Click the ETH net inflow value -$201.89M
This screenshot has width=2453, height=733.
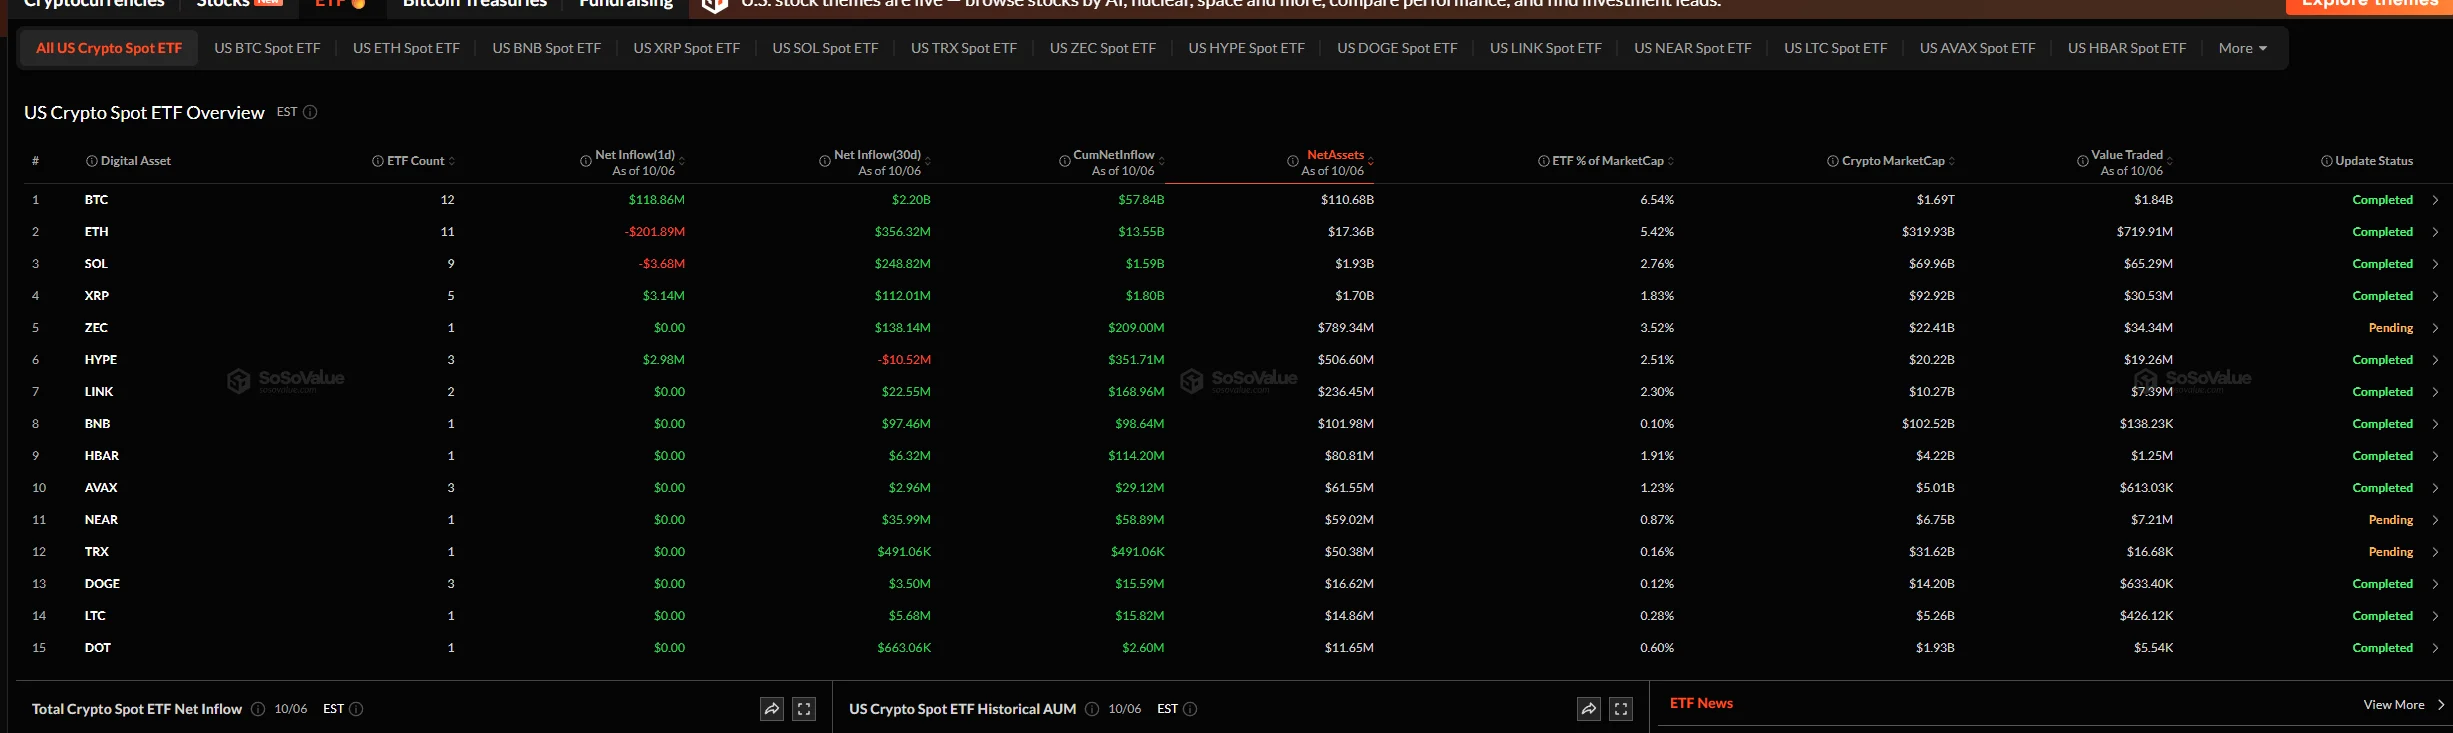(655, 232)
